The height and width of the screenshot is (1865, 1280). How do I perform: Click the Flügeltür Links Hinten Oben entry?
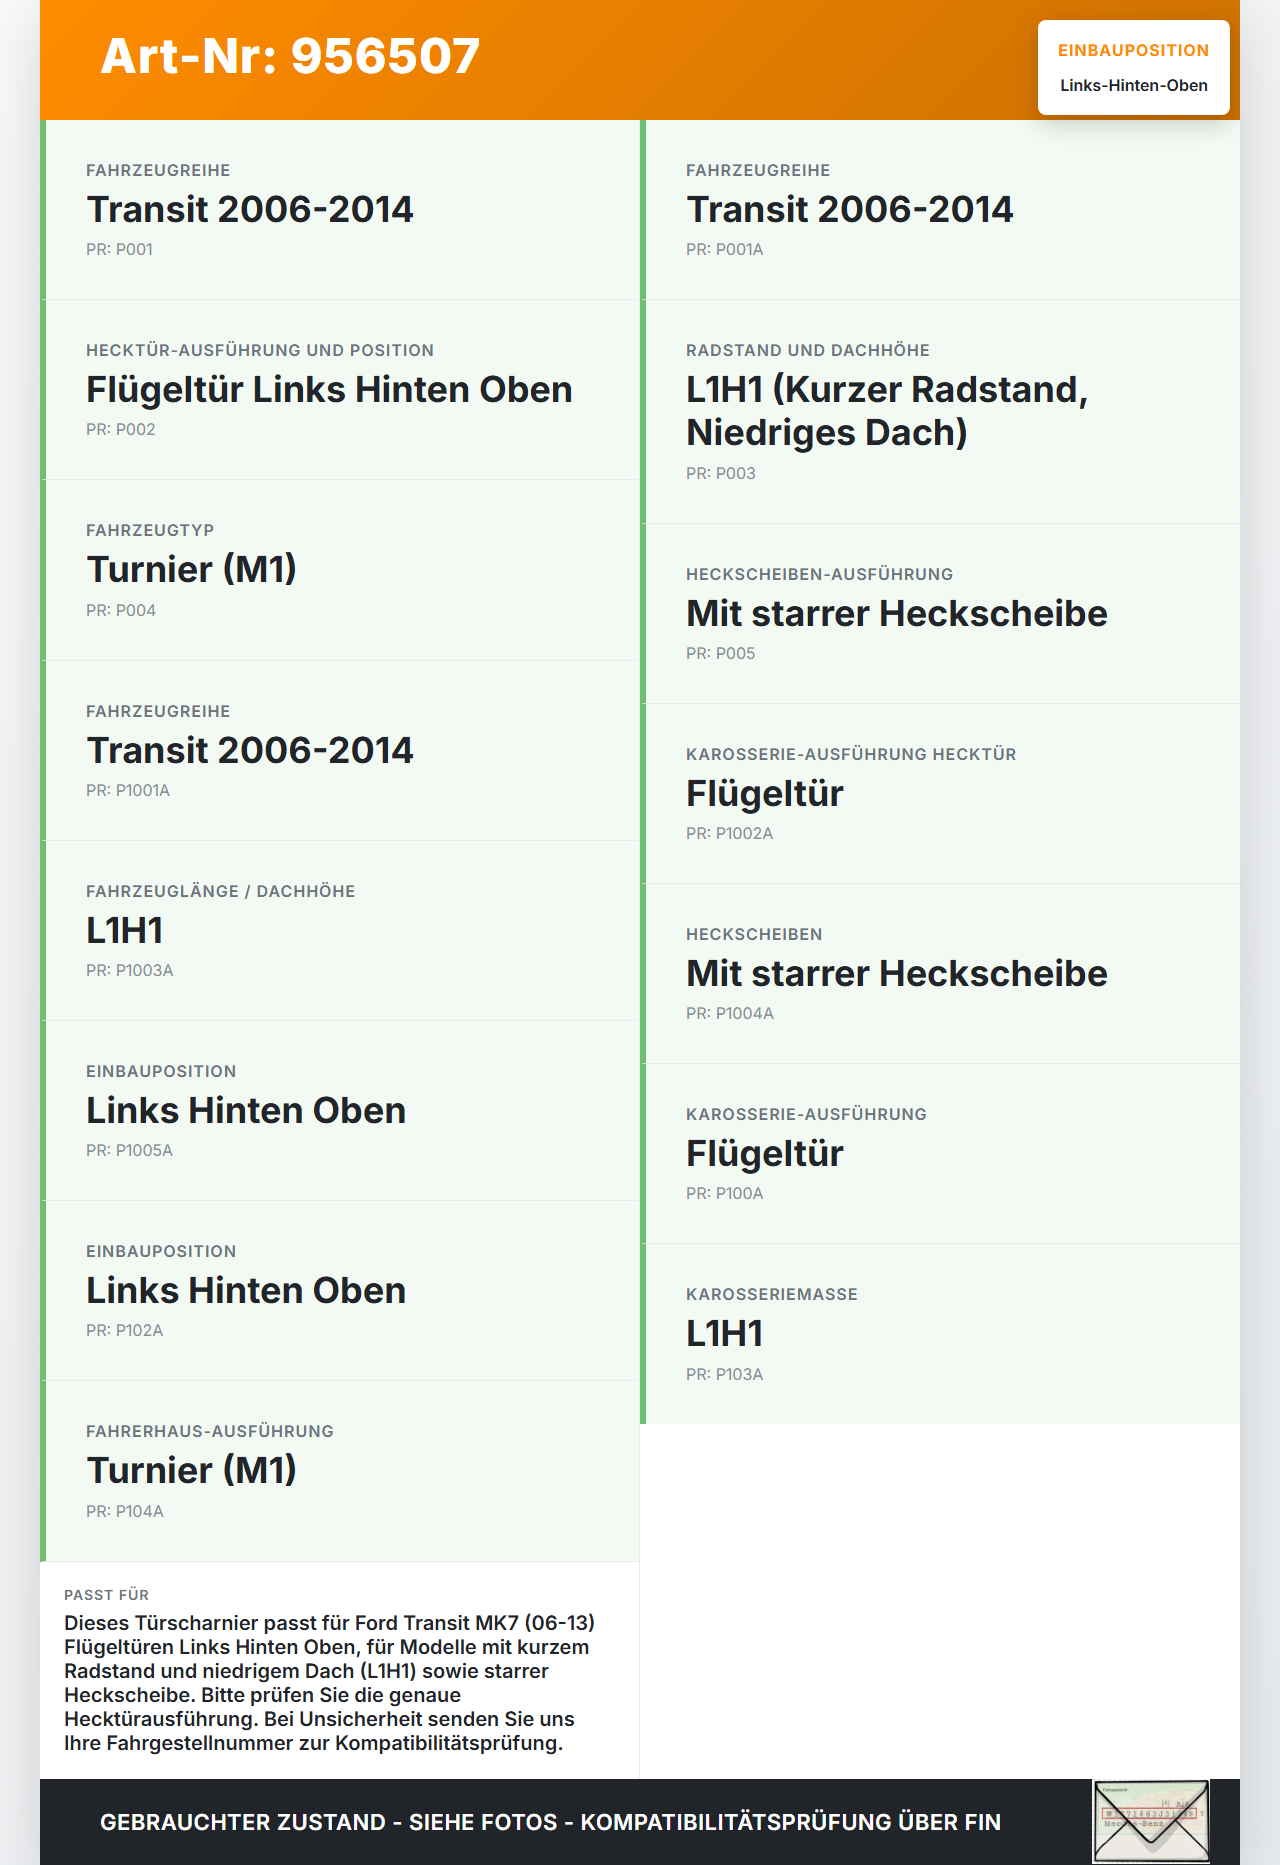pos(329,390)
